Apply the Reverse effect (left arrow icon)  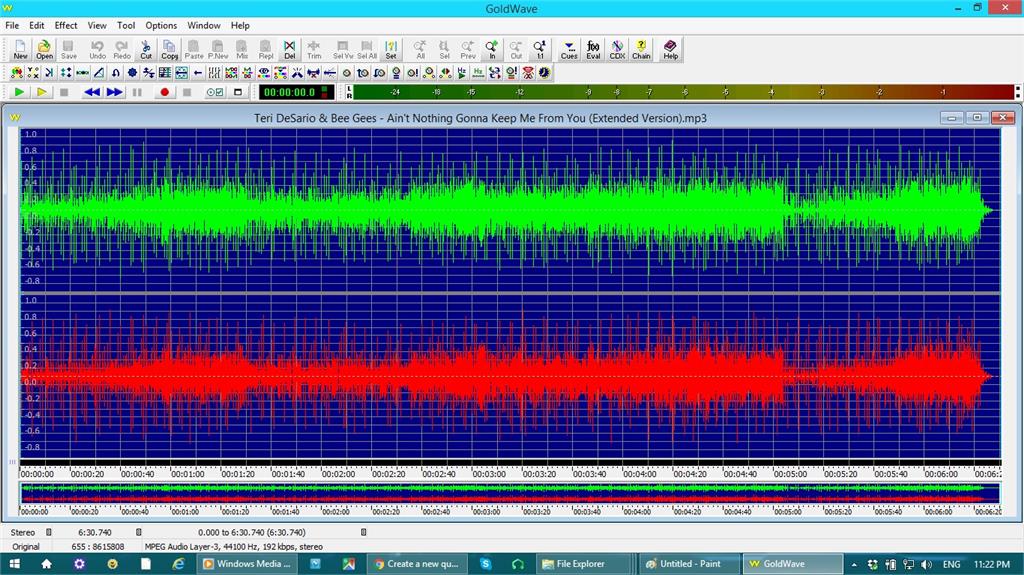[x=198, y=73]
